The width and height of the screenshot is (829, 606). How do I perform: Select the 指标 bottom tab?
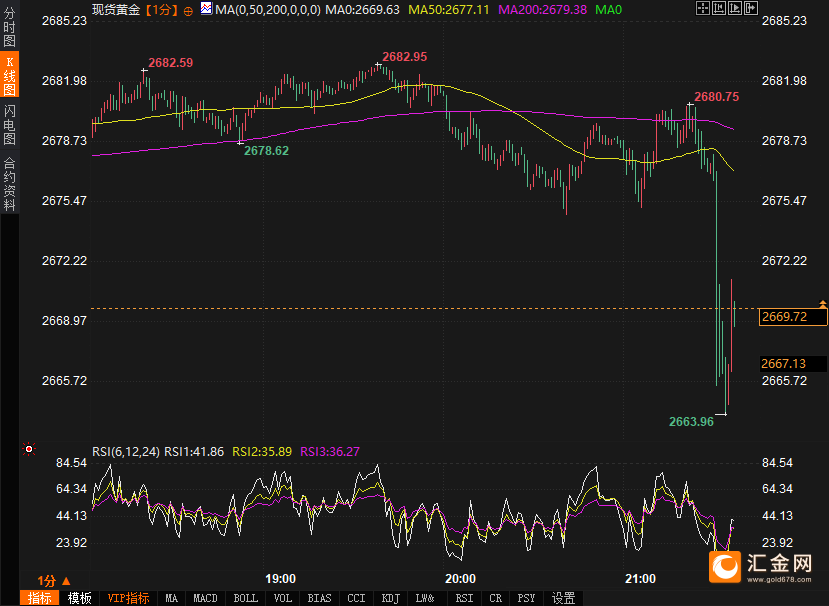[x=40, y=598]
